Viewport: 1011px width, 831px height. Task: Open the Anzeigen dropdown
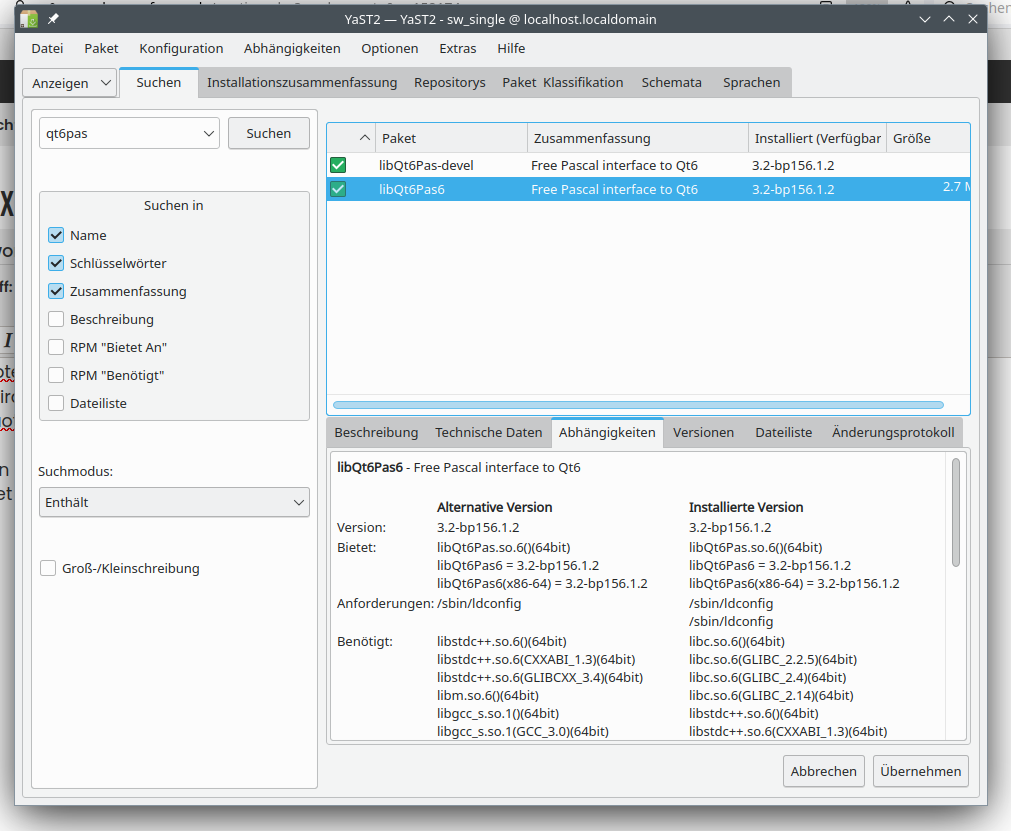pyautogui.click(x=70, y=83)
